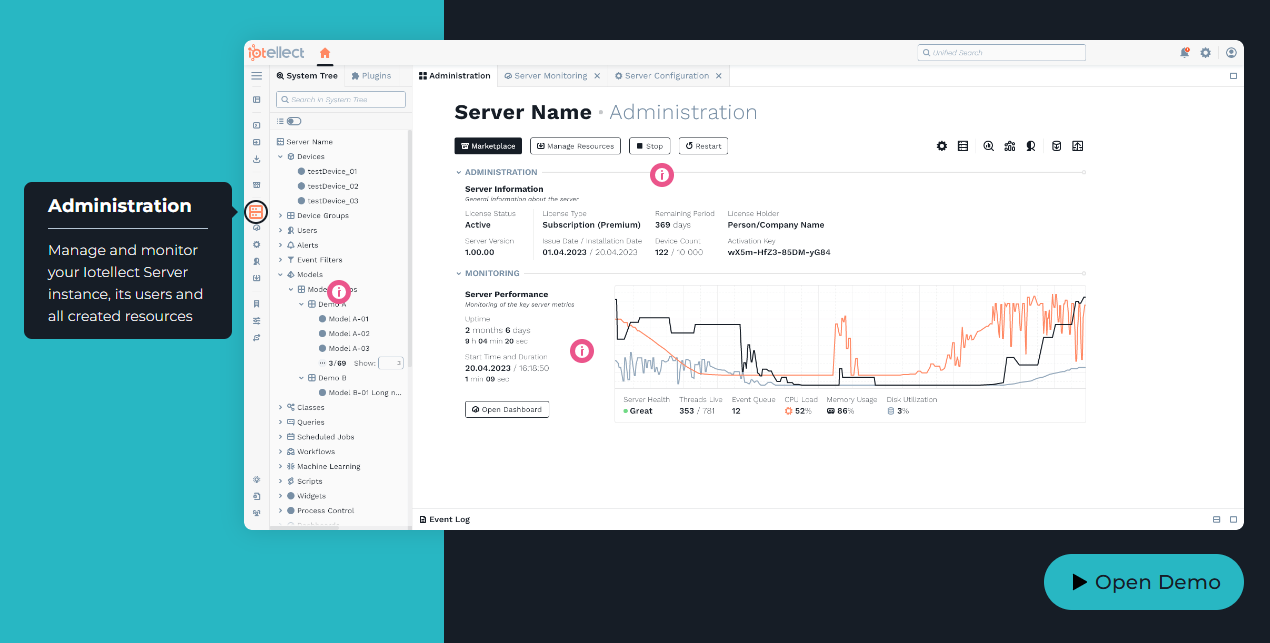Open the user profile icon

point(1231,53)
